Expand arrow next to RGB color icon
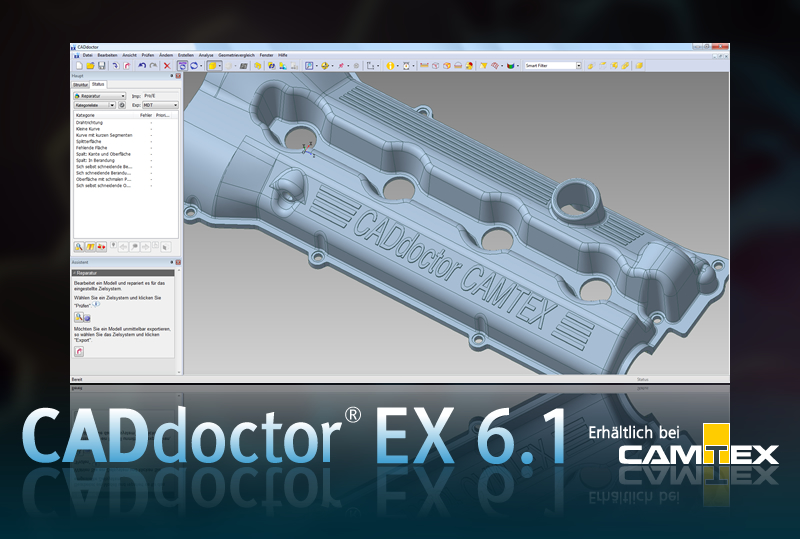This screenshot has height=539, width=800. [x=518, y=66]
